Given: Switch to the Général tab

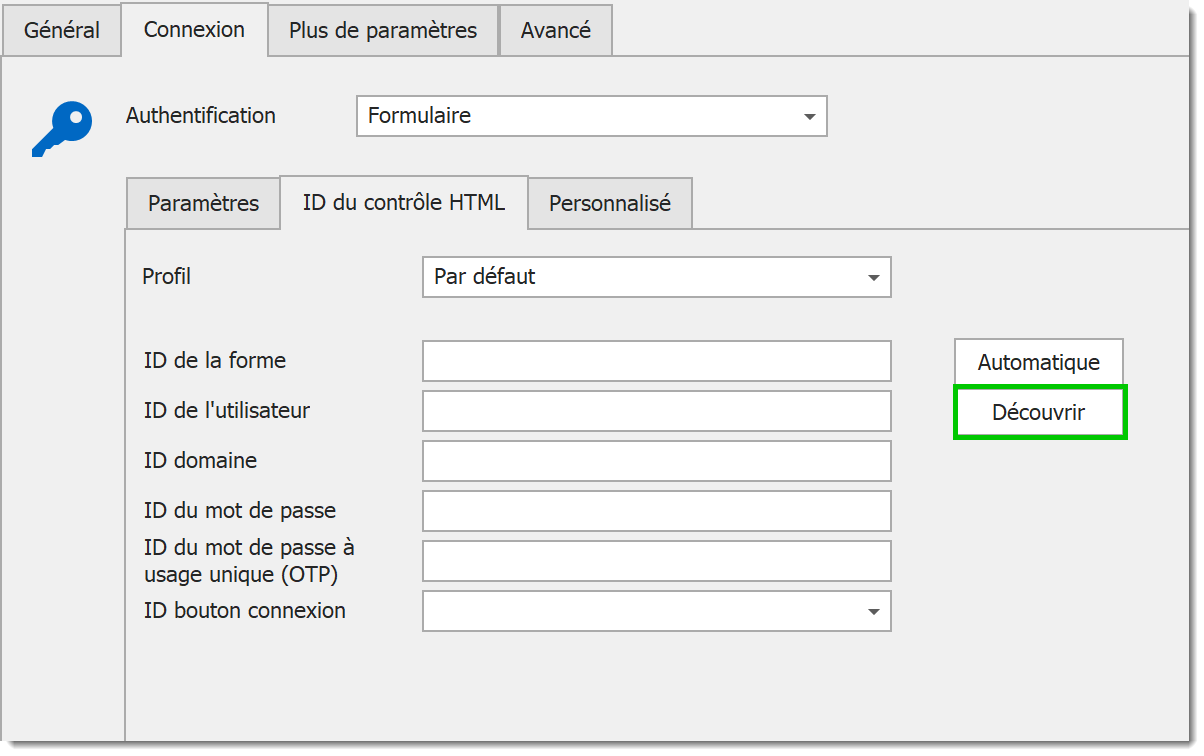Looking at the screenshot, I should pyautogui.click(x=62, y=30).
